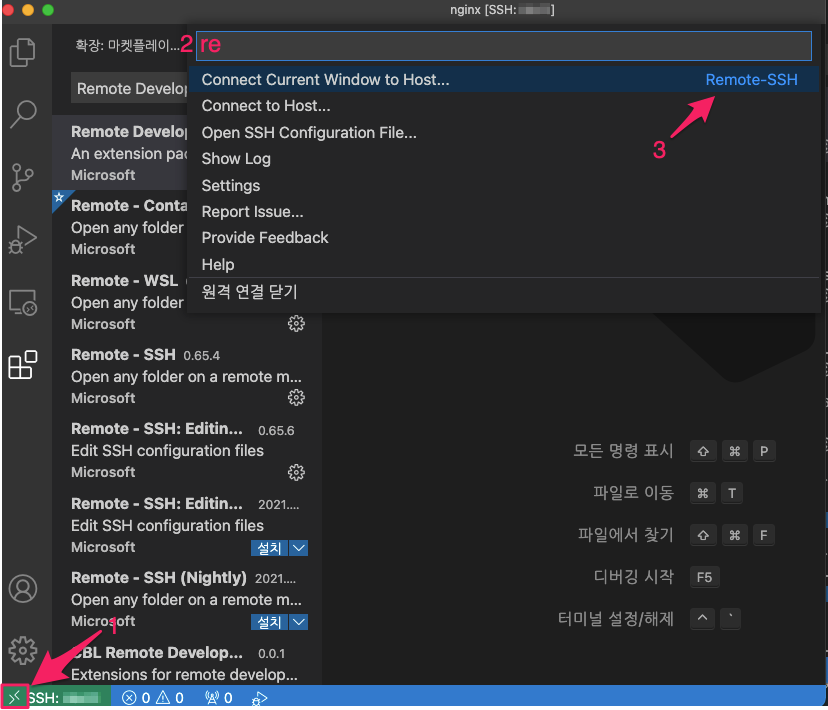Click the 확장: 마켓플레이스 sidebar title
The image size is (828, 710).
coord(127,45)
